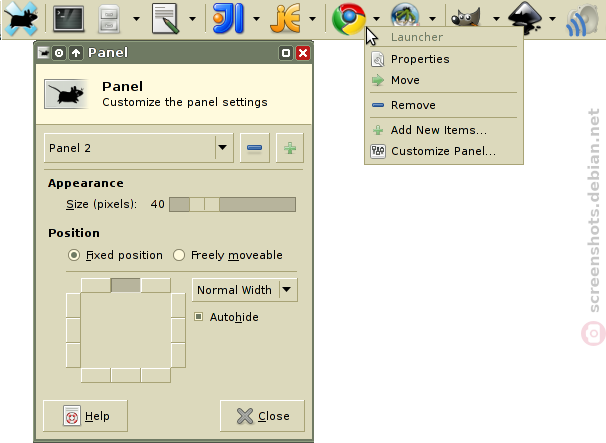Viewport: 606px width, 443px height.
Task: Open the Normal Width dropdown
Action: coord(245,290)
